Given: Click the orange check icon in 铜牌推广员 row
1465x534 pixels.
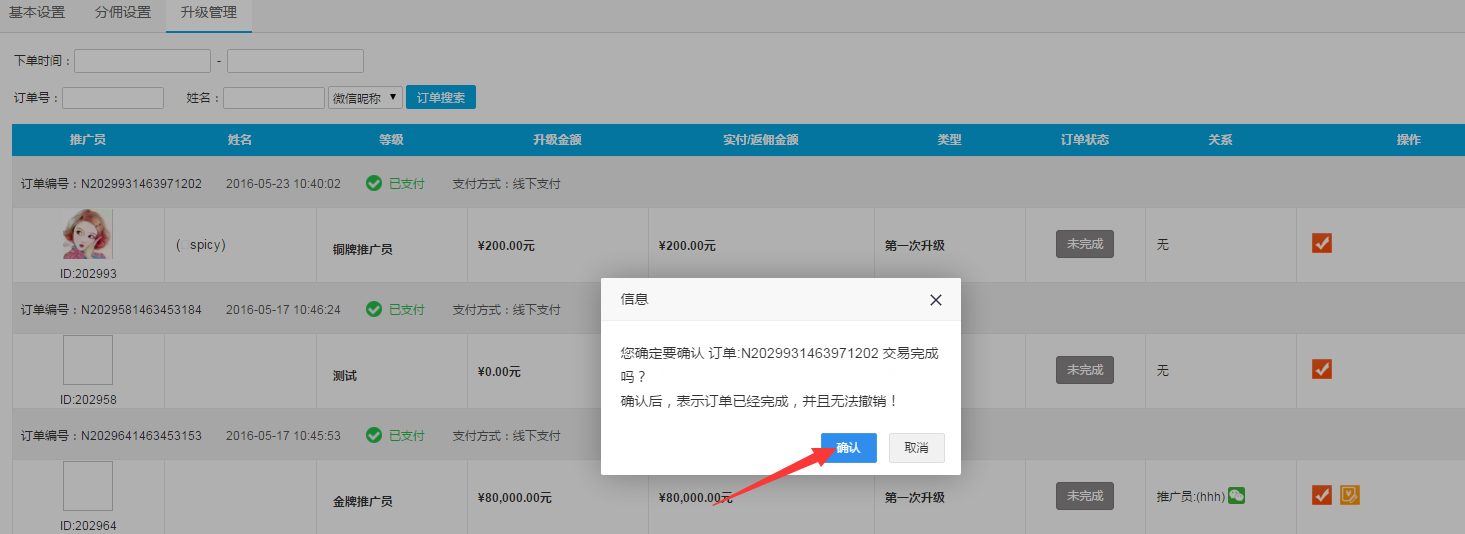Looking at the screenshot, I should 1322,243.
